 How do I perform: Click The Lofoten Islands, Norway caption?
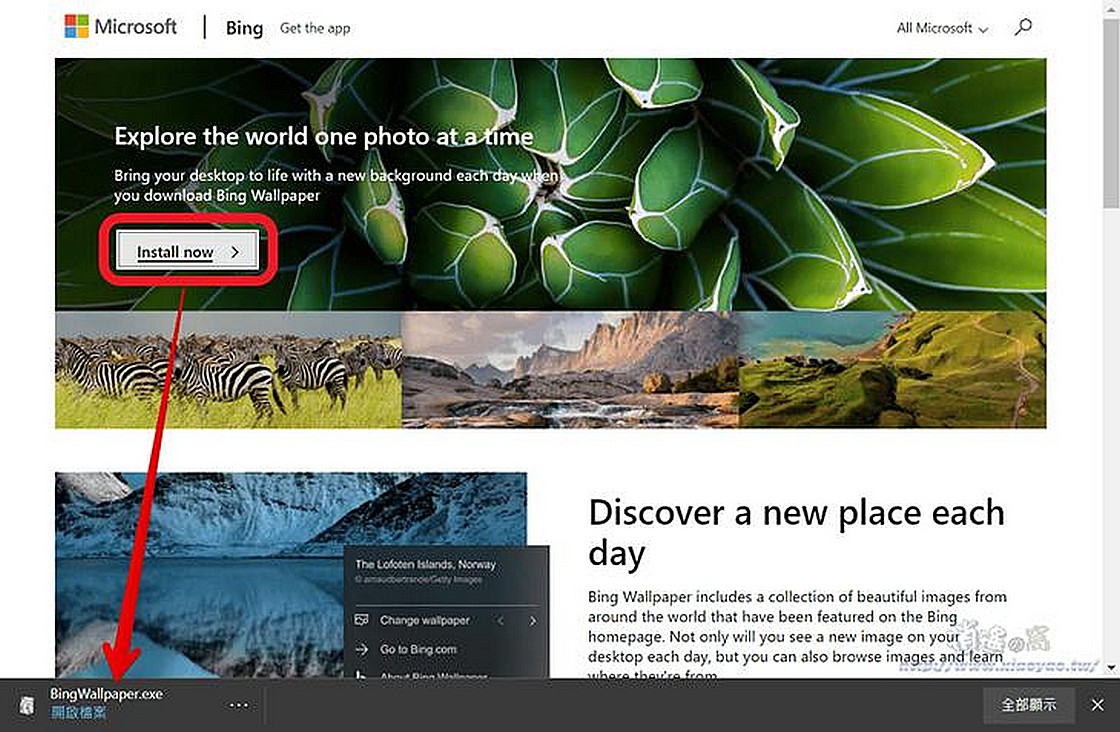pyautogui.click(x=425, y=564)
